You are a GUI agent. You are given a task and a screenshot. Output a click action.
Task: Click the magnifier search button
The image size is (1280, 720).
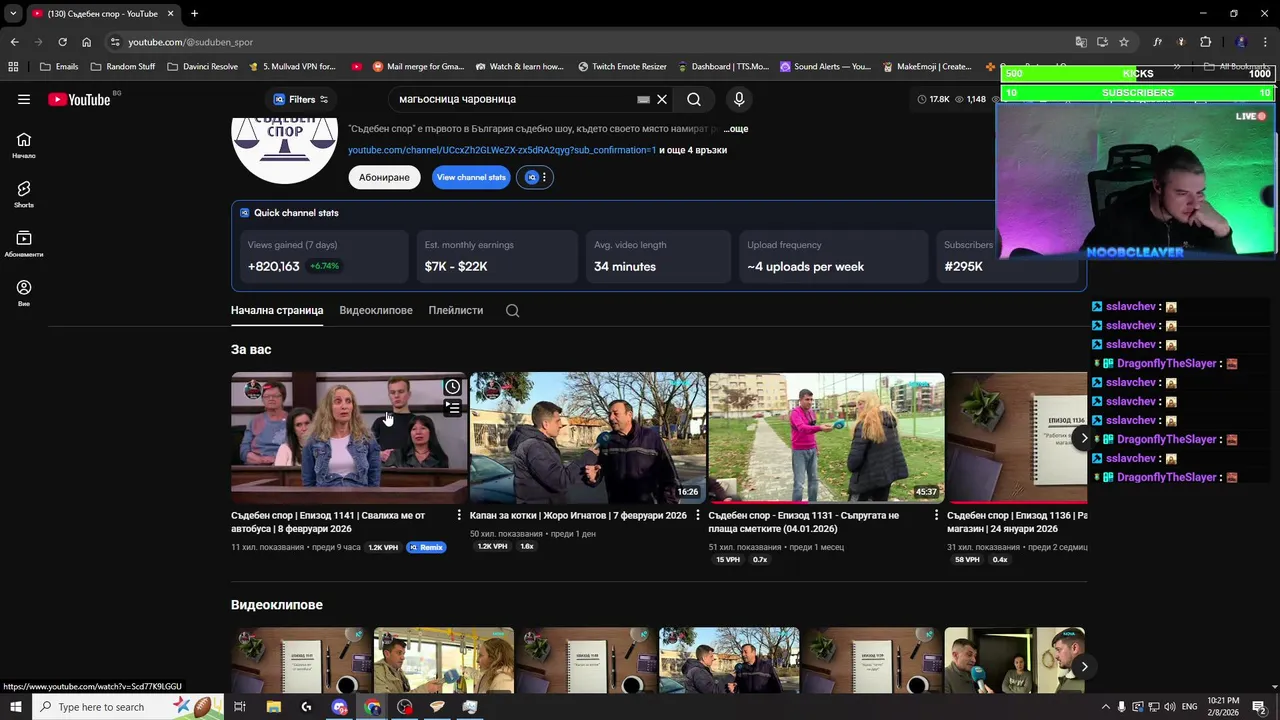694,99
